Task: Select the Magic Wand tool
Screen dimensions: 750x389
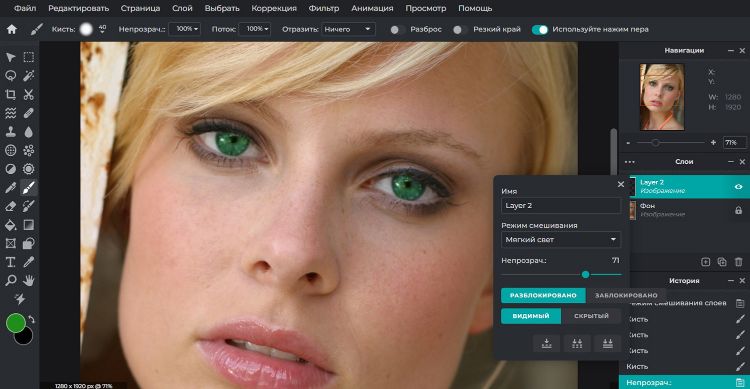Action: [29, 76]
